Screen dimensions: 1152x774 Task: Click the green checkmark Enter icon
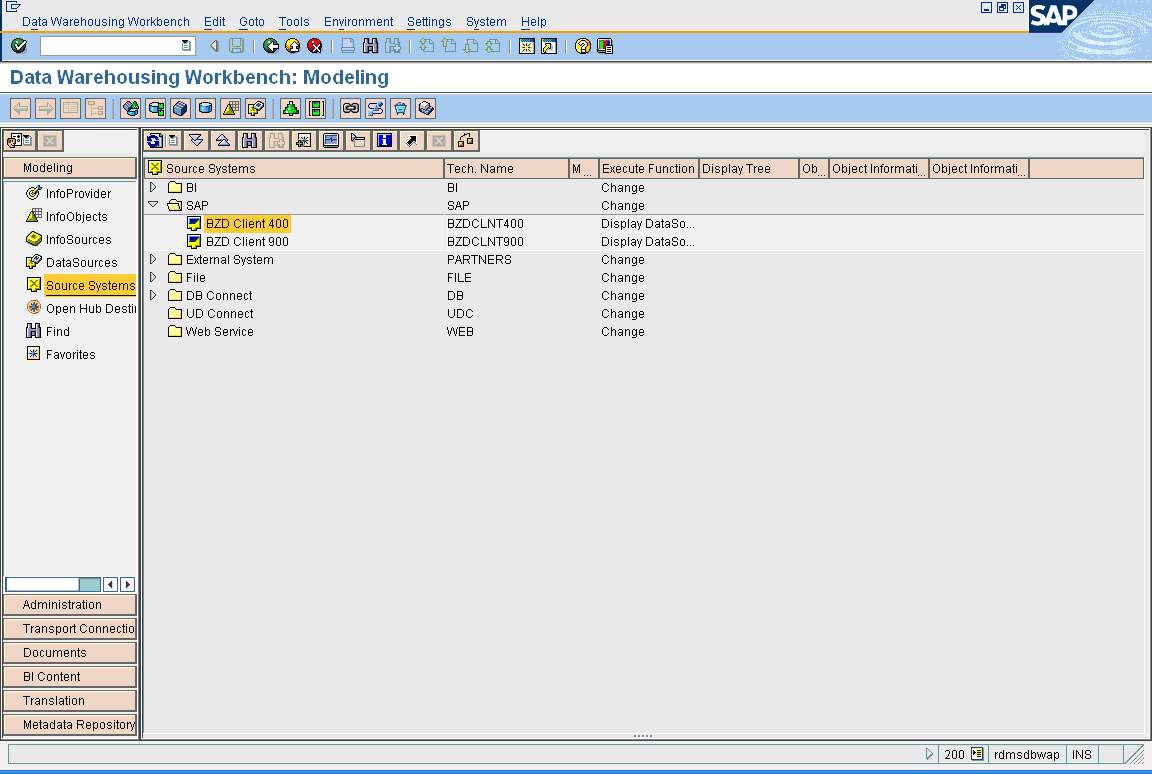coord(19,45)
